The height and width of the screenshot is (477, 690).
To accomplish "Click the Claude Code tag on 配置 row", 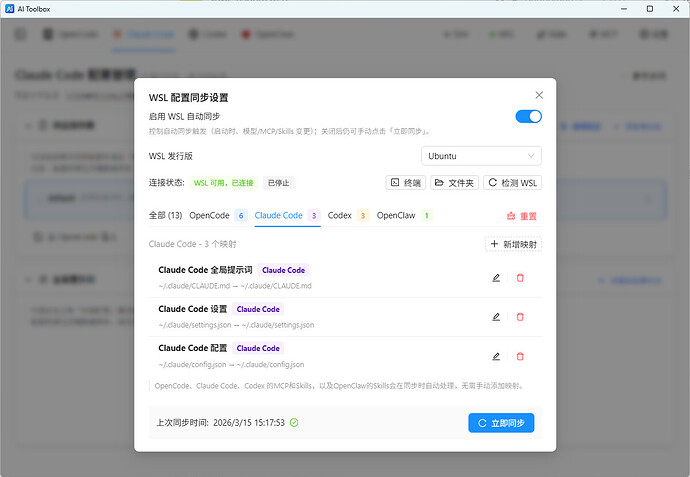I will [x=258, y=349].
